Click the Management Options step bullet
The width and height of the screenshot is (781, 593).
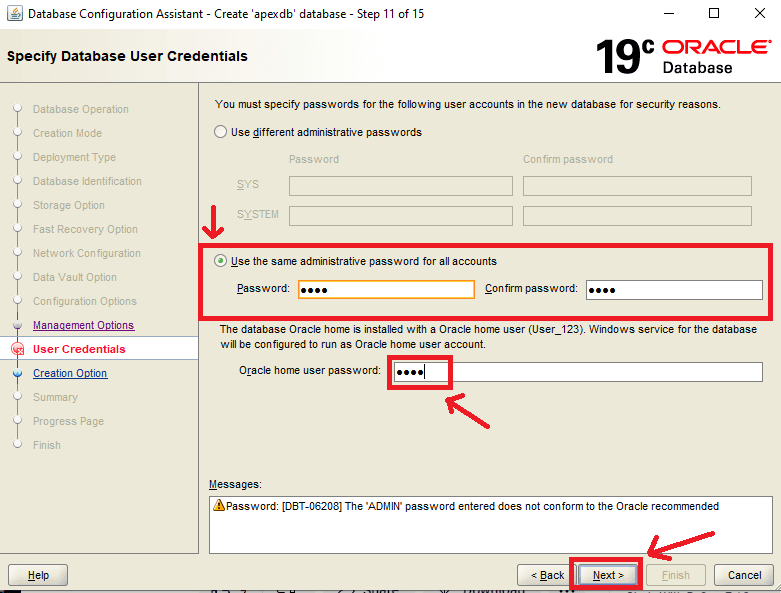coord(17,326)
